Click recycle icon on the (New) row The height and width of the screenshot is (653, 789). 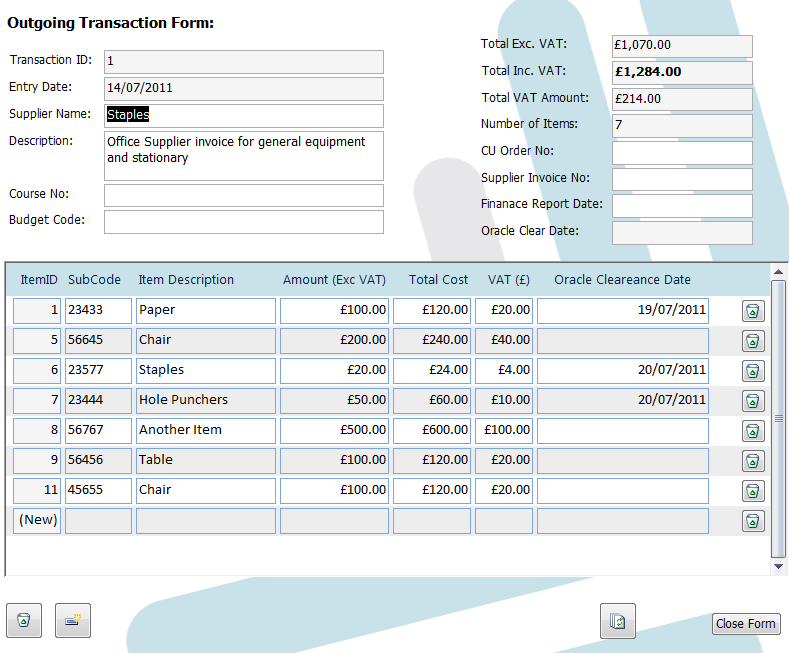753,521
